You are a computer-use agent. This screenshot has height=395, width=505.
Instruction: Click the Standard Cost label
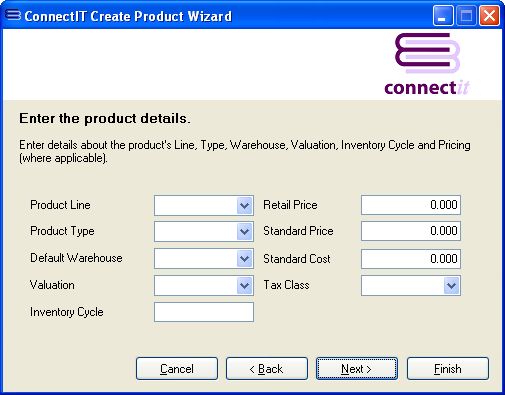[x=297, y=259]
